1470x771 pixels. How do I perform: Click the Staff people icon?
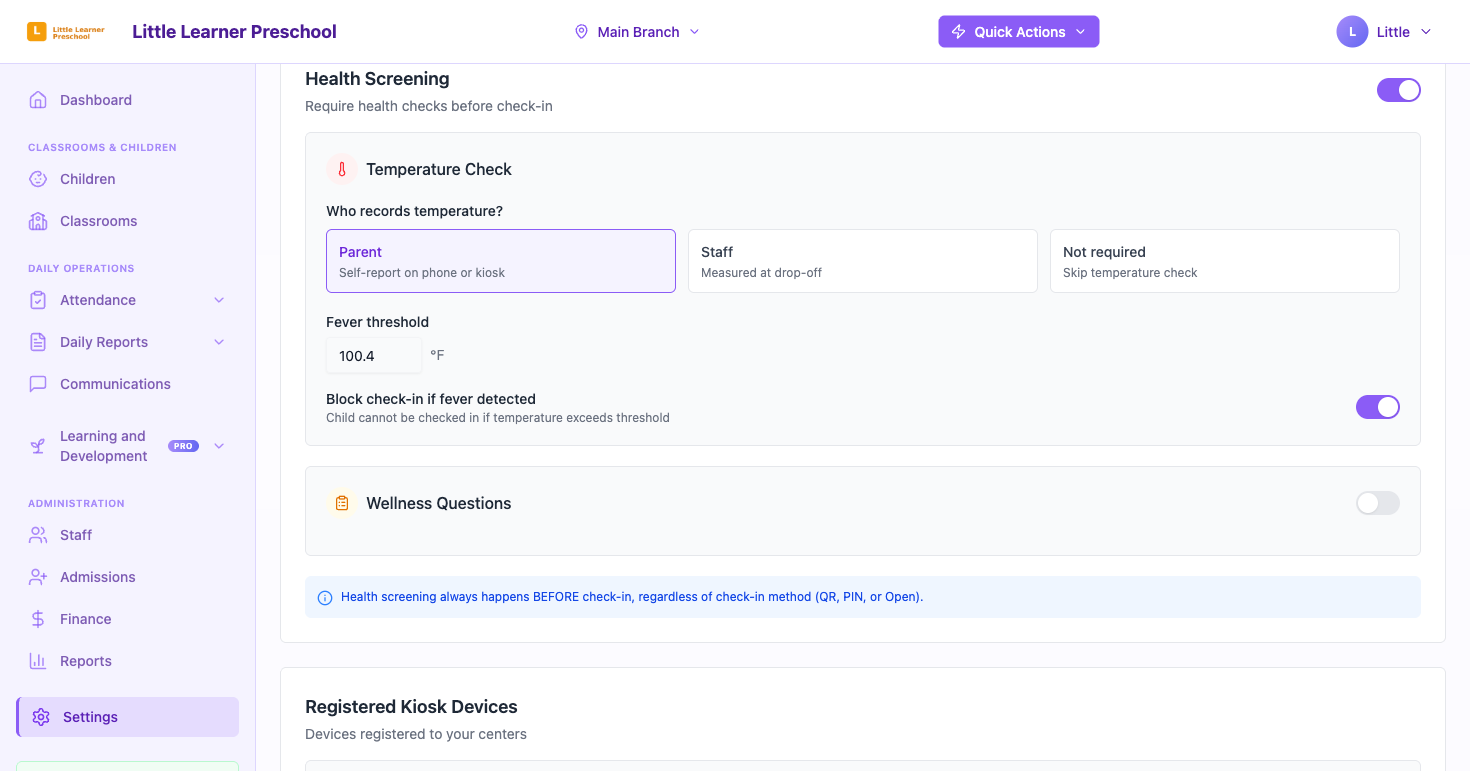pos(38,535)
